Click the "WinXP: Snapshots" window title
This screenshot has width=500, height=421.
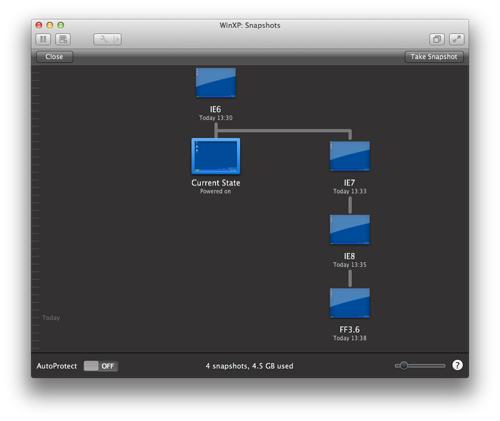[250, 25]
